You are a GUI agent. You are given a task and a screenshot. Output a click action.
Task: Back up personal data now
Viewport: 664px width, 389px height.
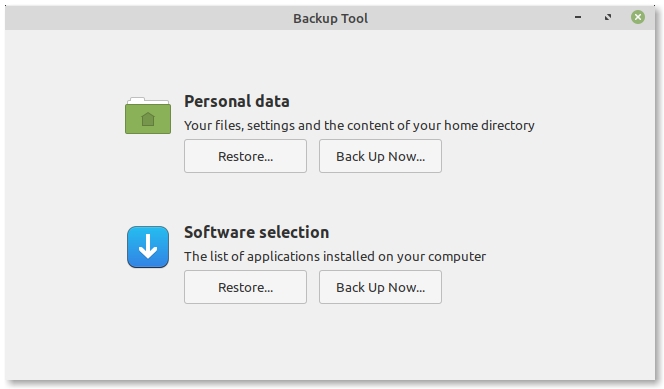coord(380,156)
